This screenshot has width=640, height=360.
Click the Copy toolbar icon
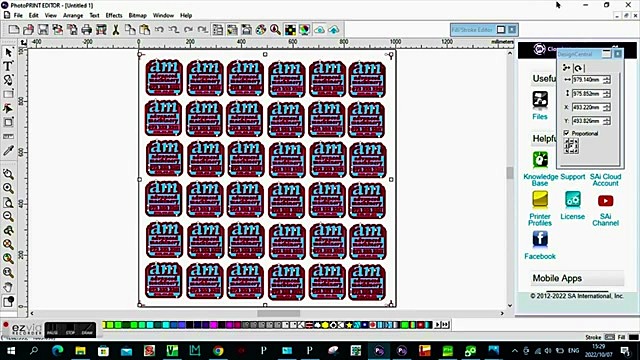point(130,30)
